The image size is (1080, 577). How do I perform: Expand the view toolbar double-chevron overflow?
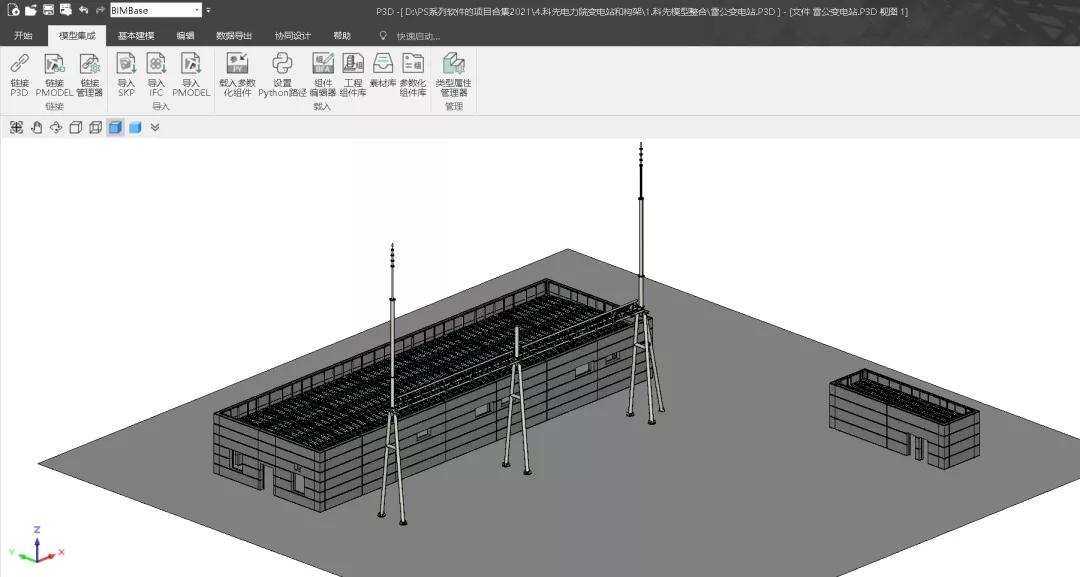155,127
